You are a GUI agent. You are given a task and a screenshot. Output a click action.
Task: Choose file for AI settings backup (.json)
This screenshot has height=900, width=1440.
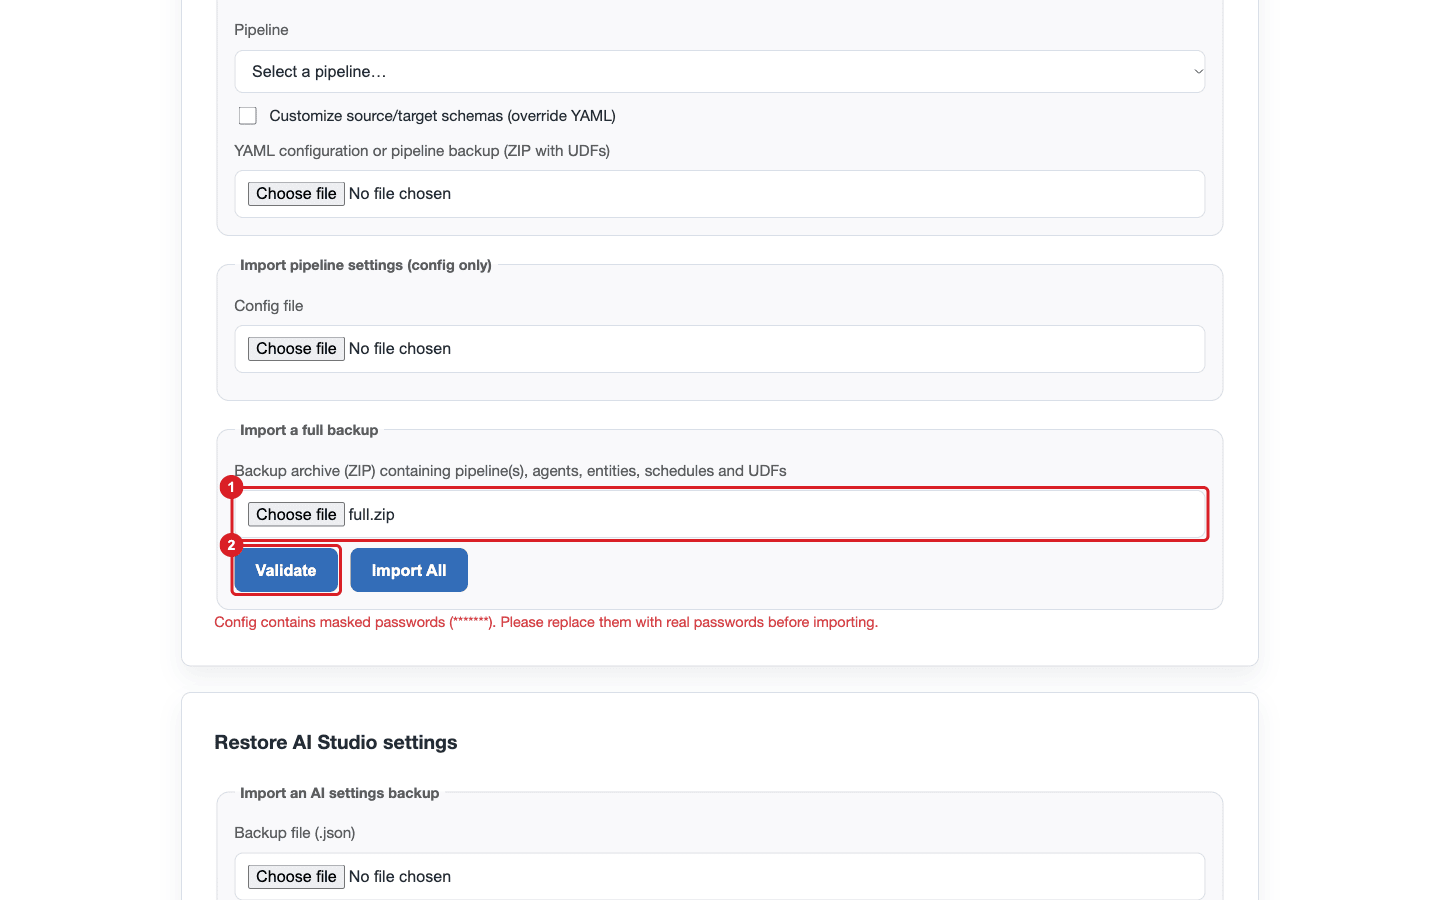tap(296, 877)
